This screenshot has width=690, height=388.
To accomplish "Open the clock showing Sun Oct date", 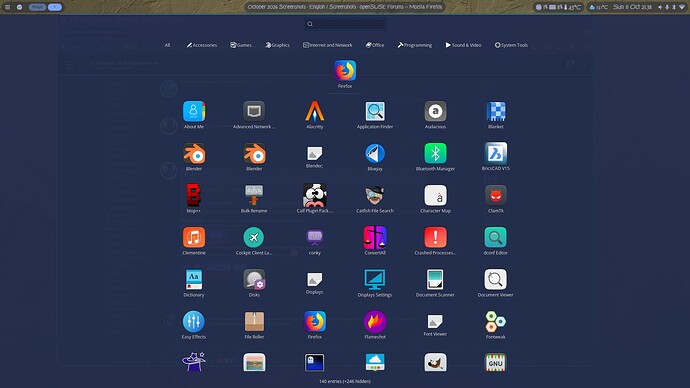I will coord(632,7).
